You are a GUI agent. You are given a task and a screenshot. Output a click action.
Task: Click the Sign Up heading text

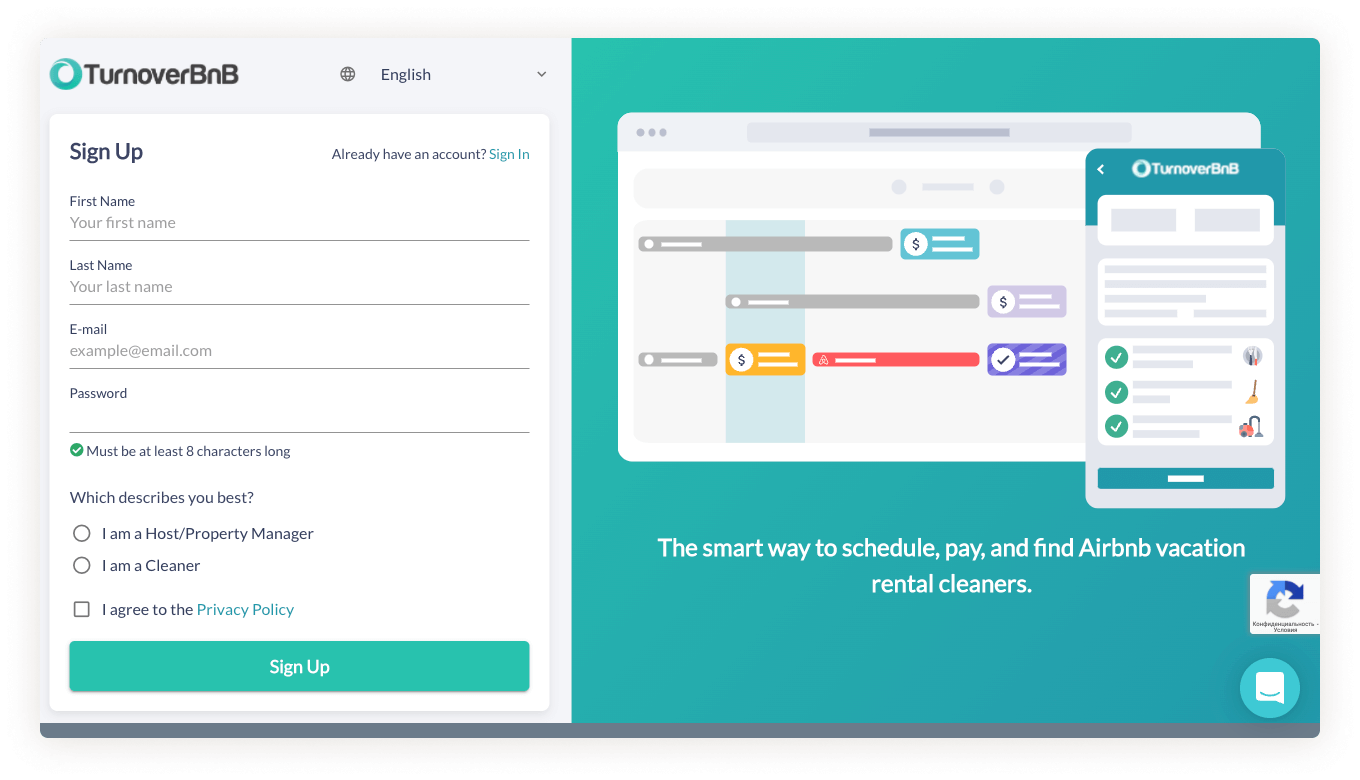click(106, 152)
